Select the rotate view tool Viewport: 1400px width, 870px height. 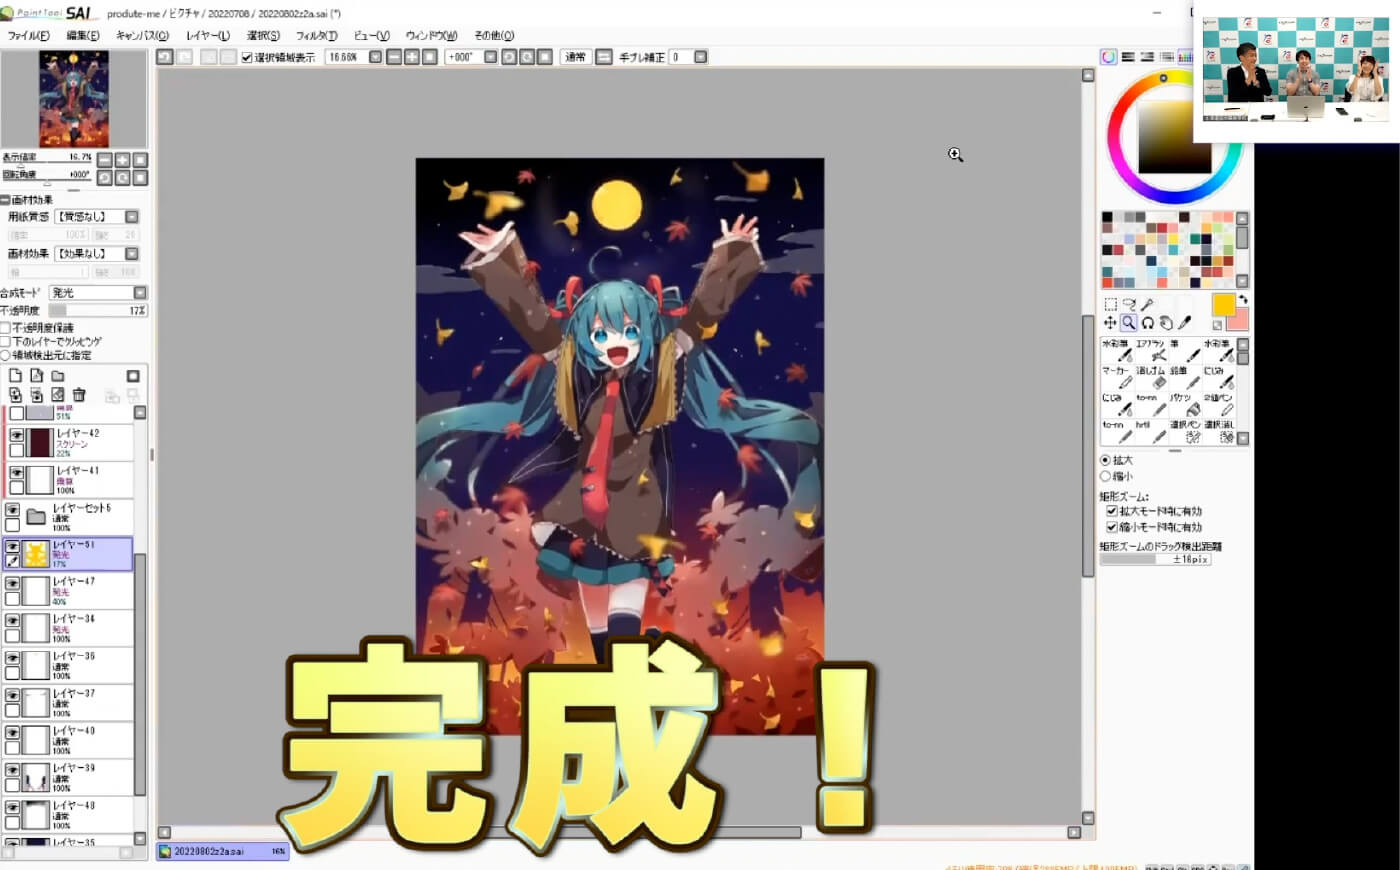click(1148, 323)
